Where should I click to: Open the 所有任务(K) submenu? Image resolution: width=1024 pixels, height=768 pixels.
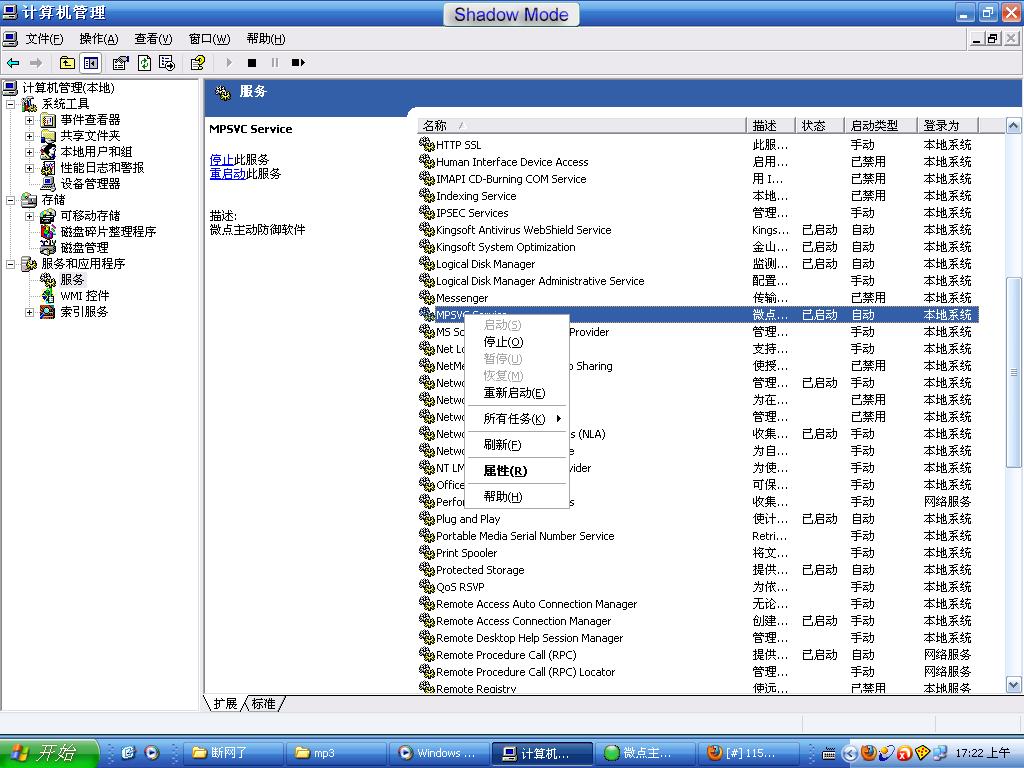click(516, 419)
